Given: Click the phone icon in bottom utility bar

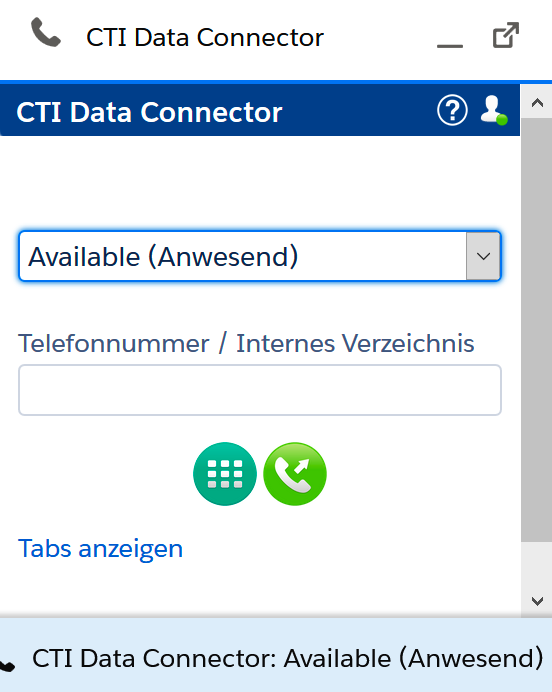Looking at the screenshot, I should point(7,666).
